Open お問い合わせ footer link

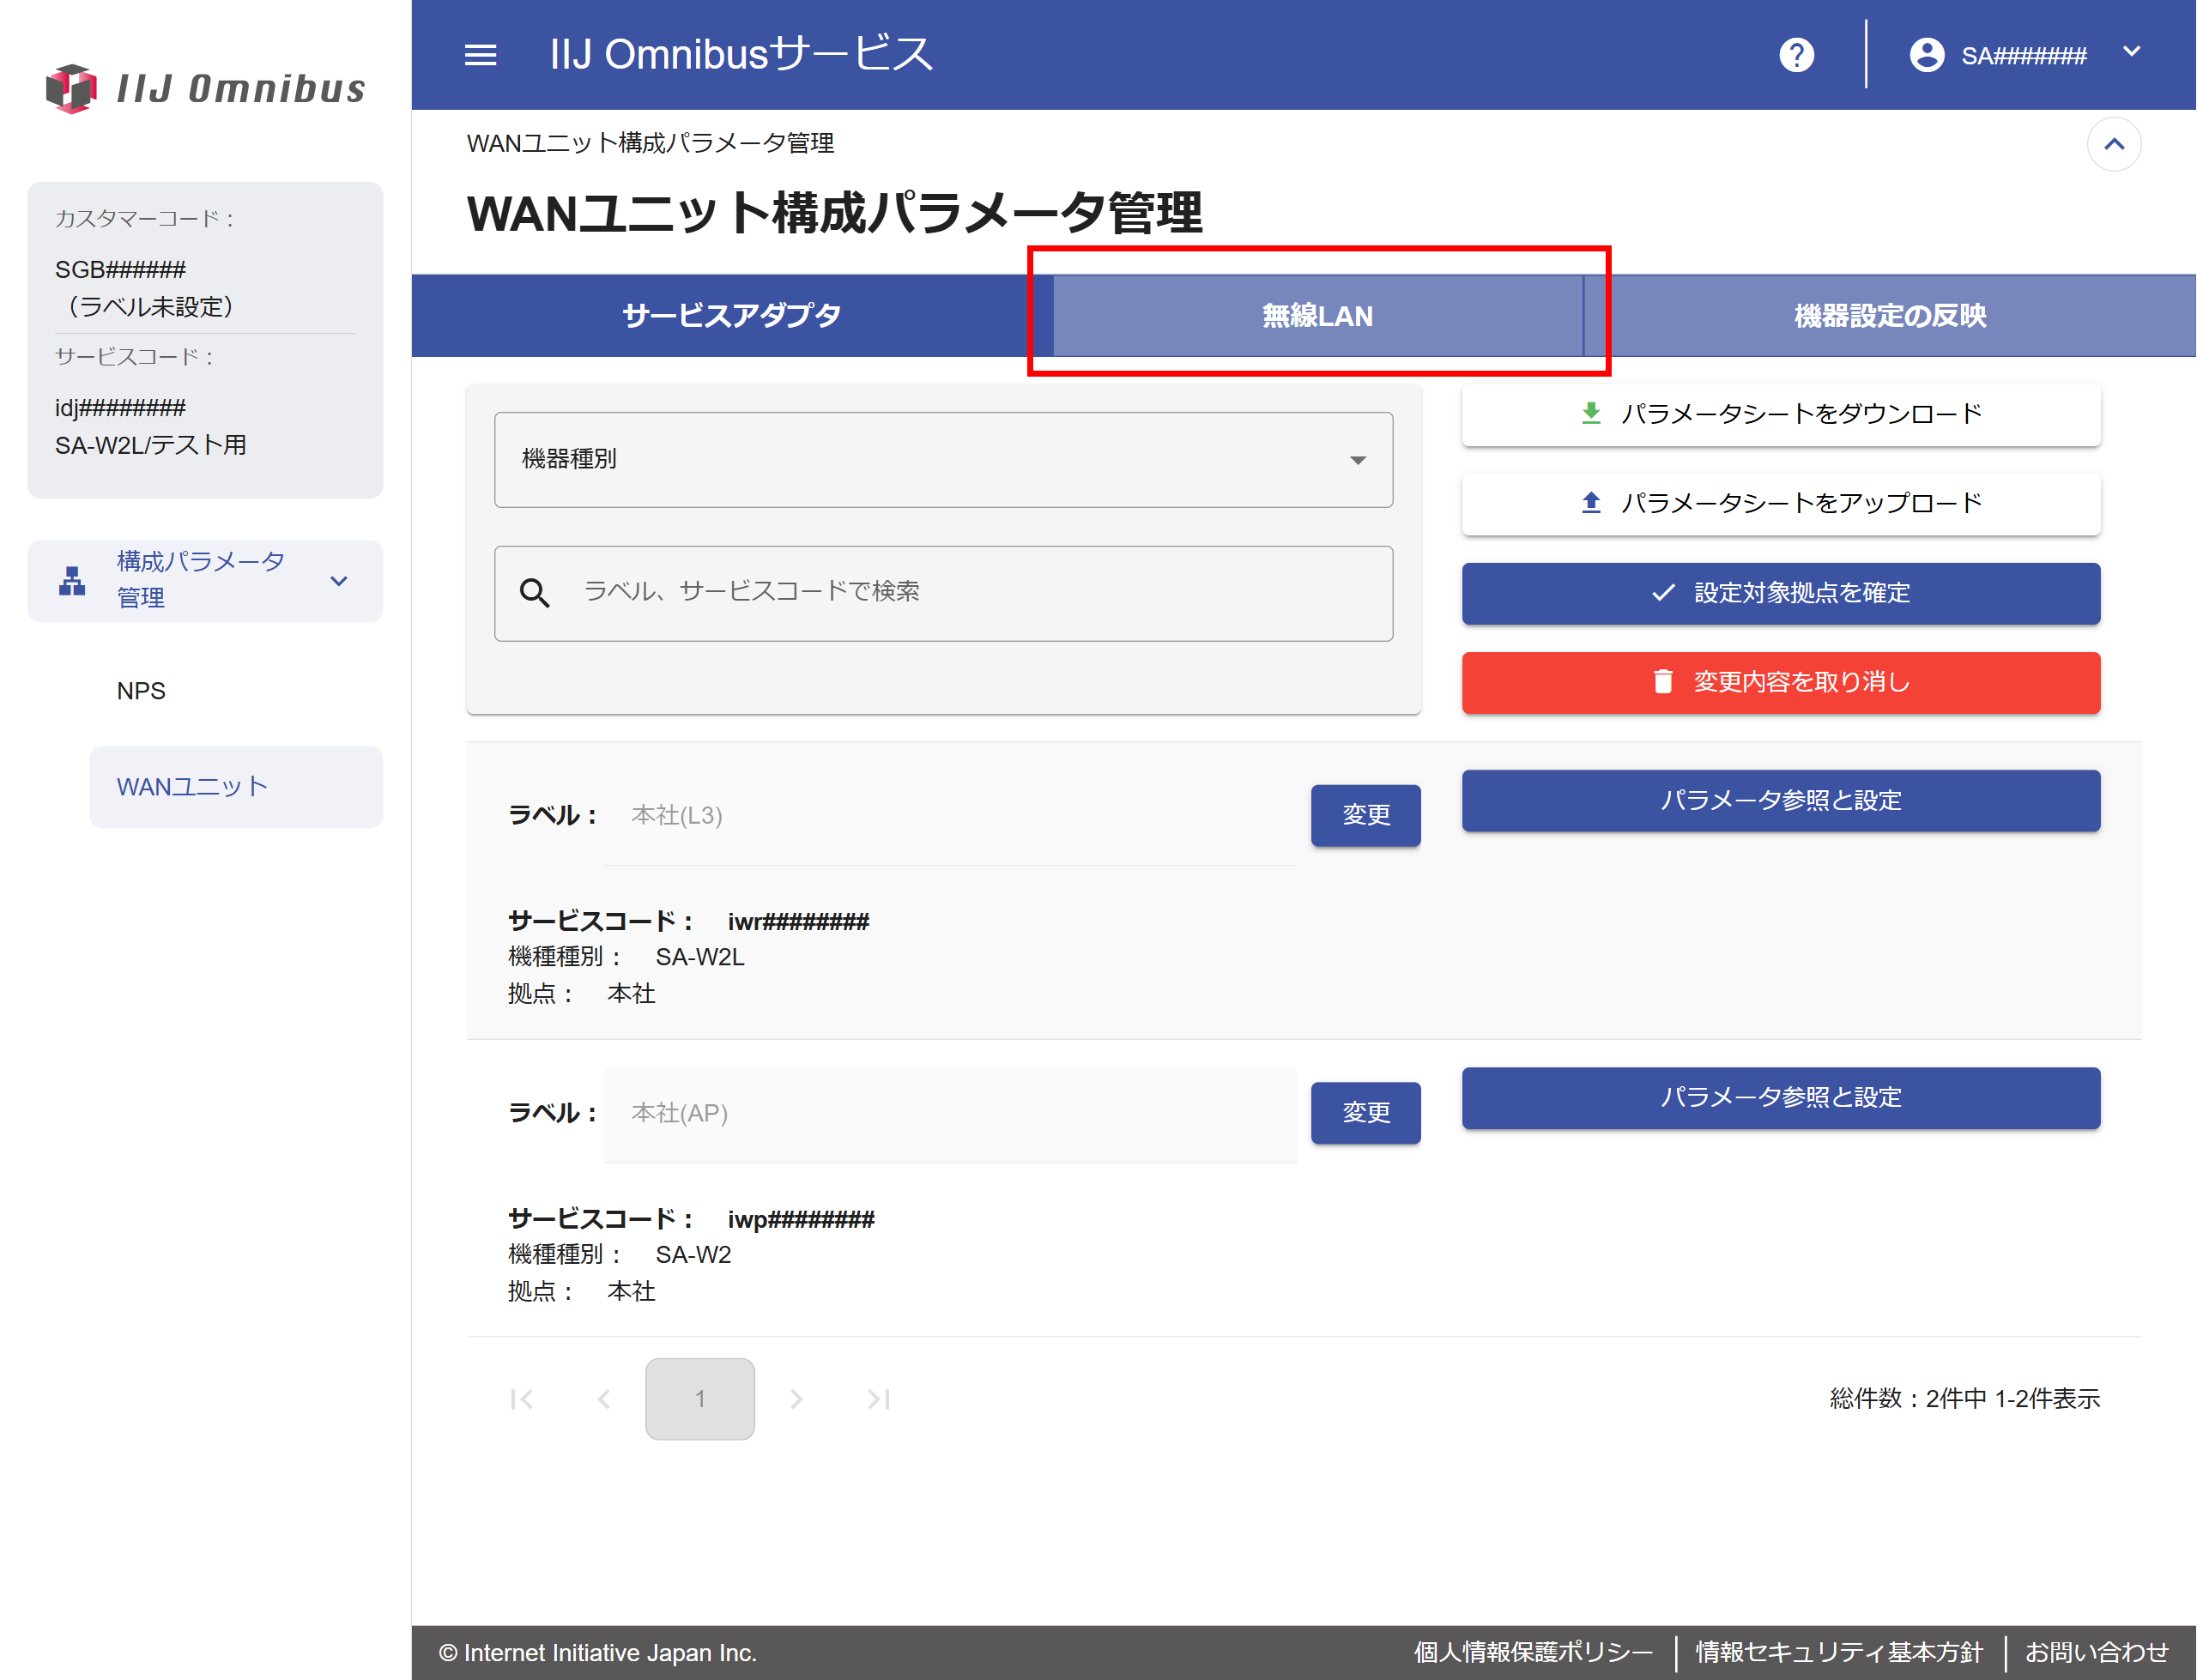coord(2096,1652)
